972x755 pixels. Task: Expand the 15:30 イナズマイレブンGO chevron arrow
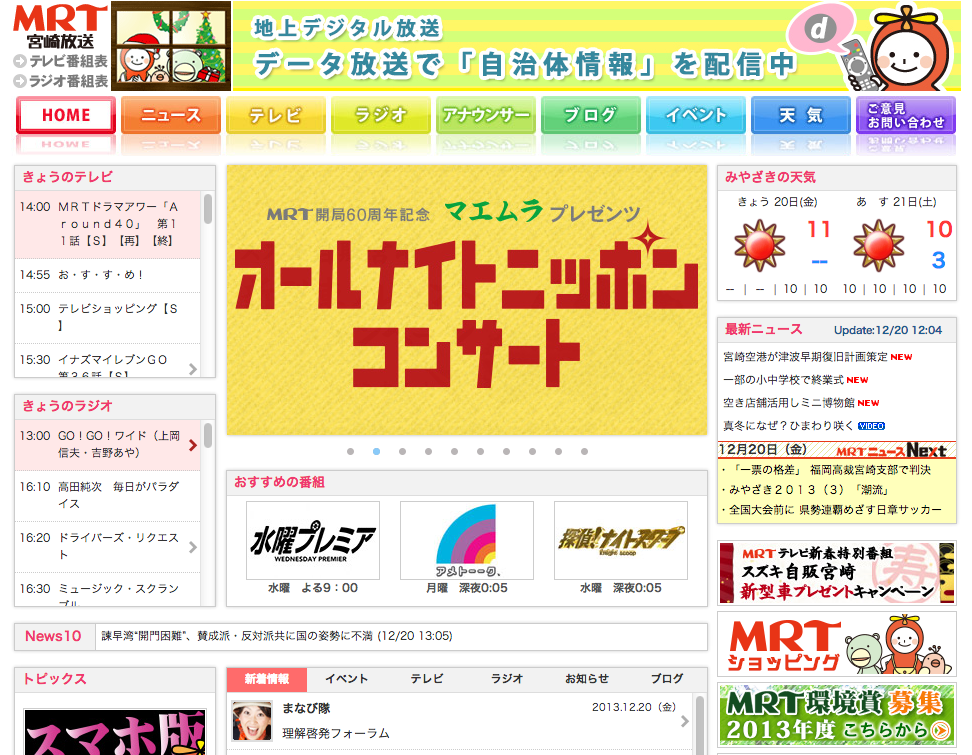(193, 369)
